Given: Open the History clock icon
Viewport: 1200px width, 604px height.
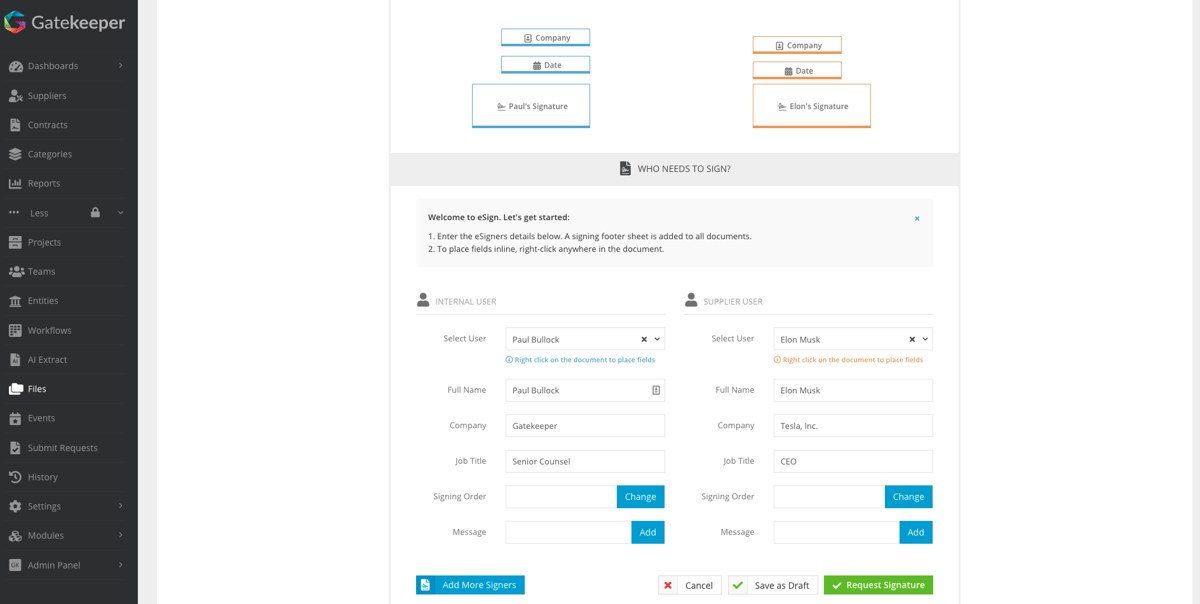Looking at the screenshot, I should pyautogui.click(x=15, y=477).
